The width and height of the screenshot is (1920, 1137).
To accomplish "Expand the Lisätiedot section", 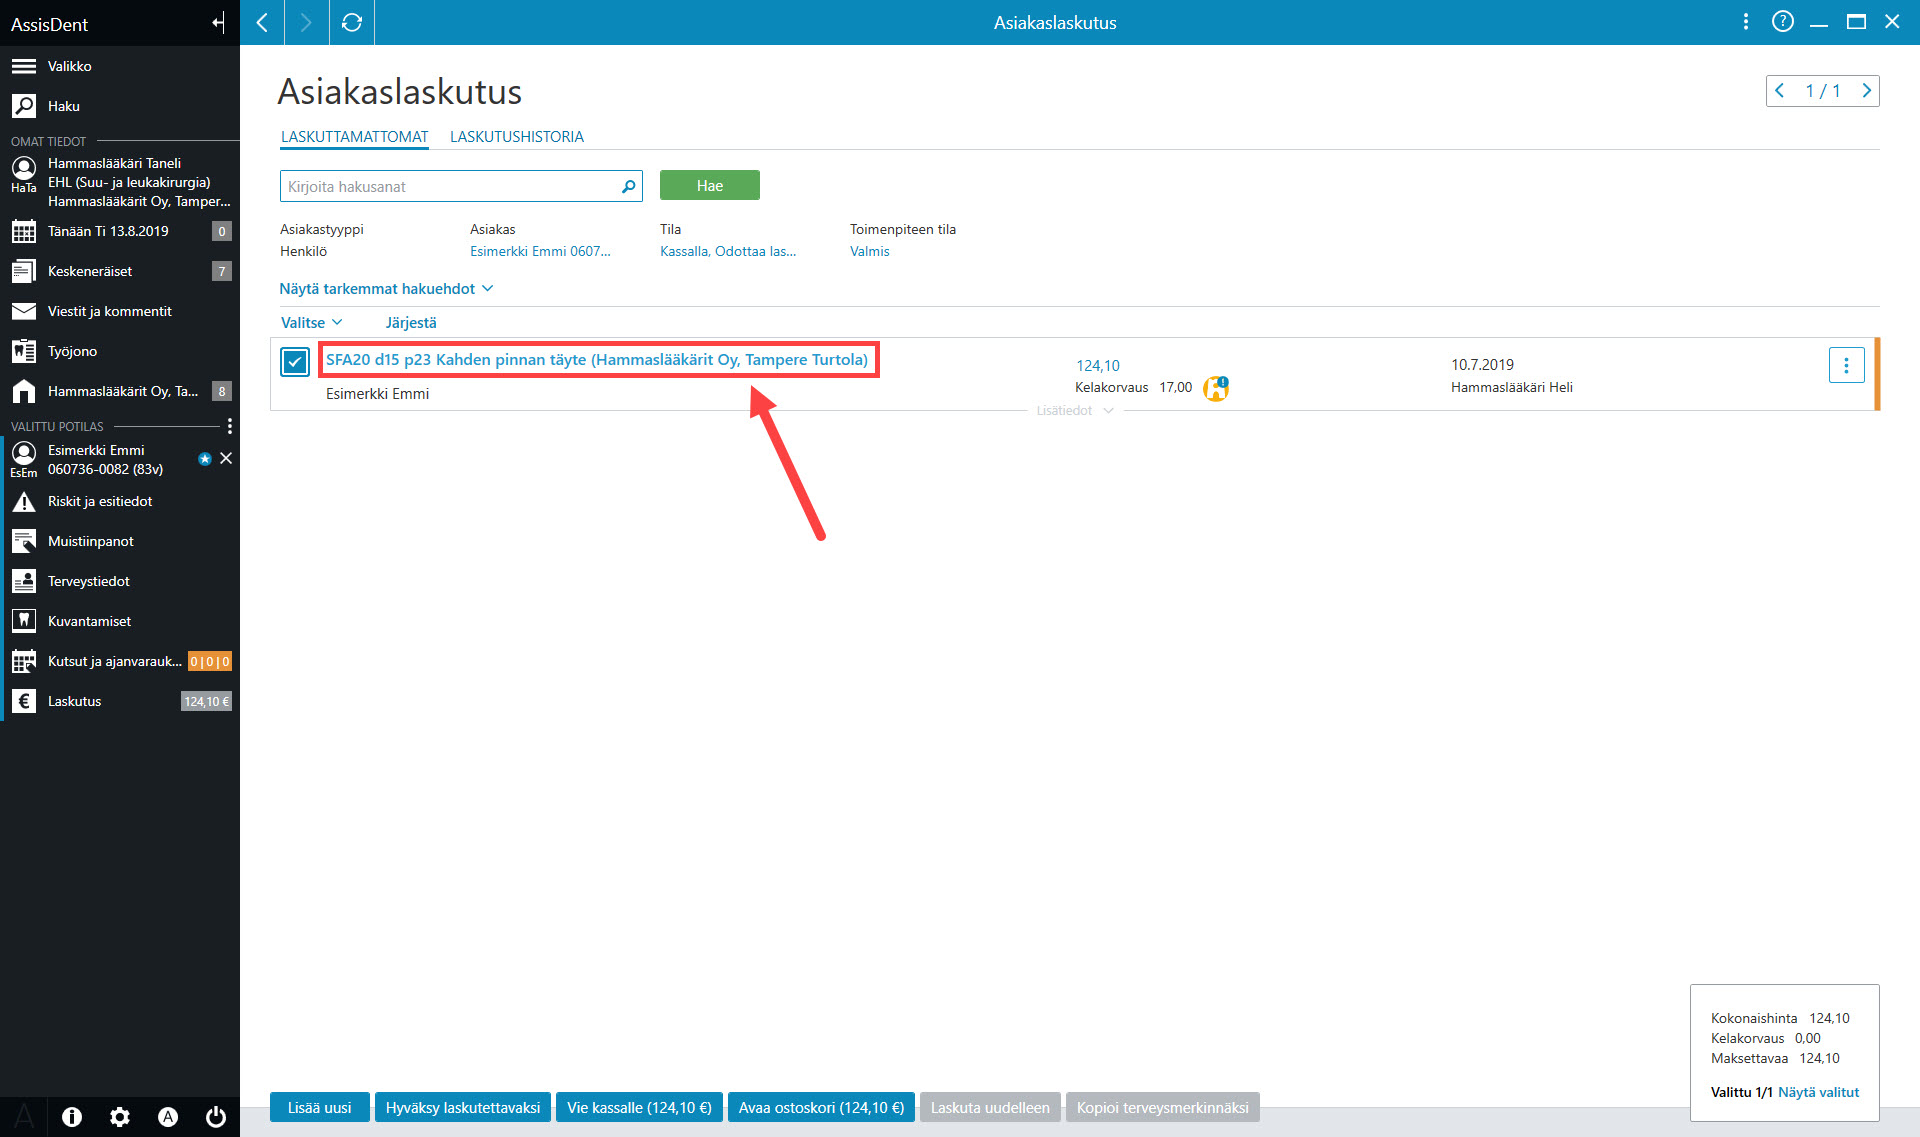I will point(1075,411).
